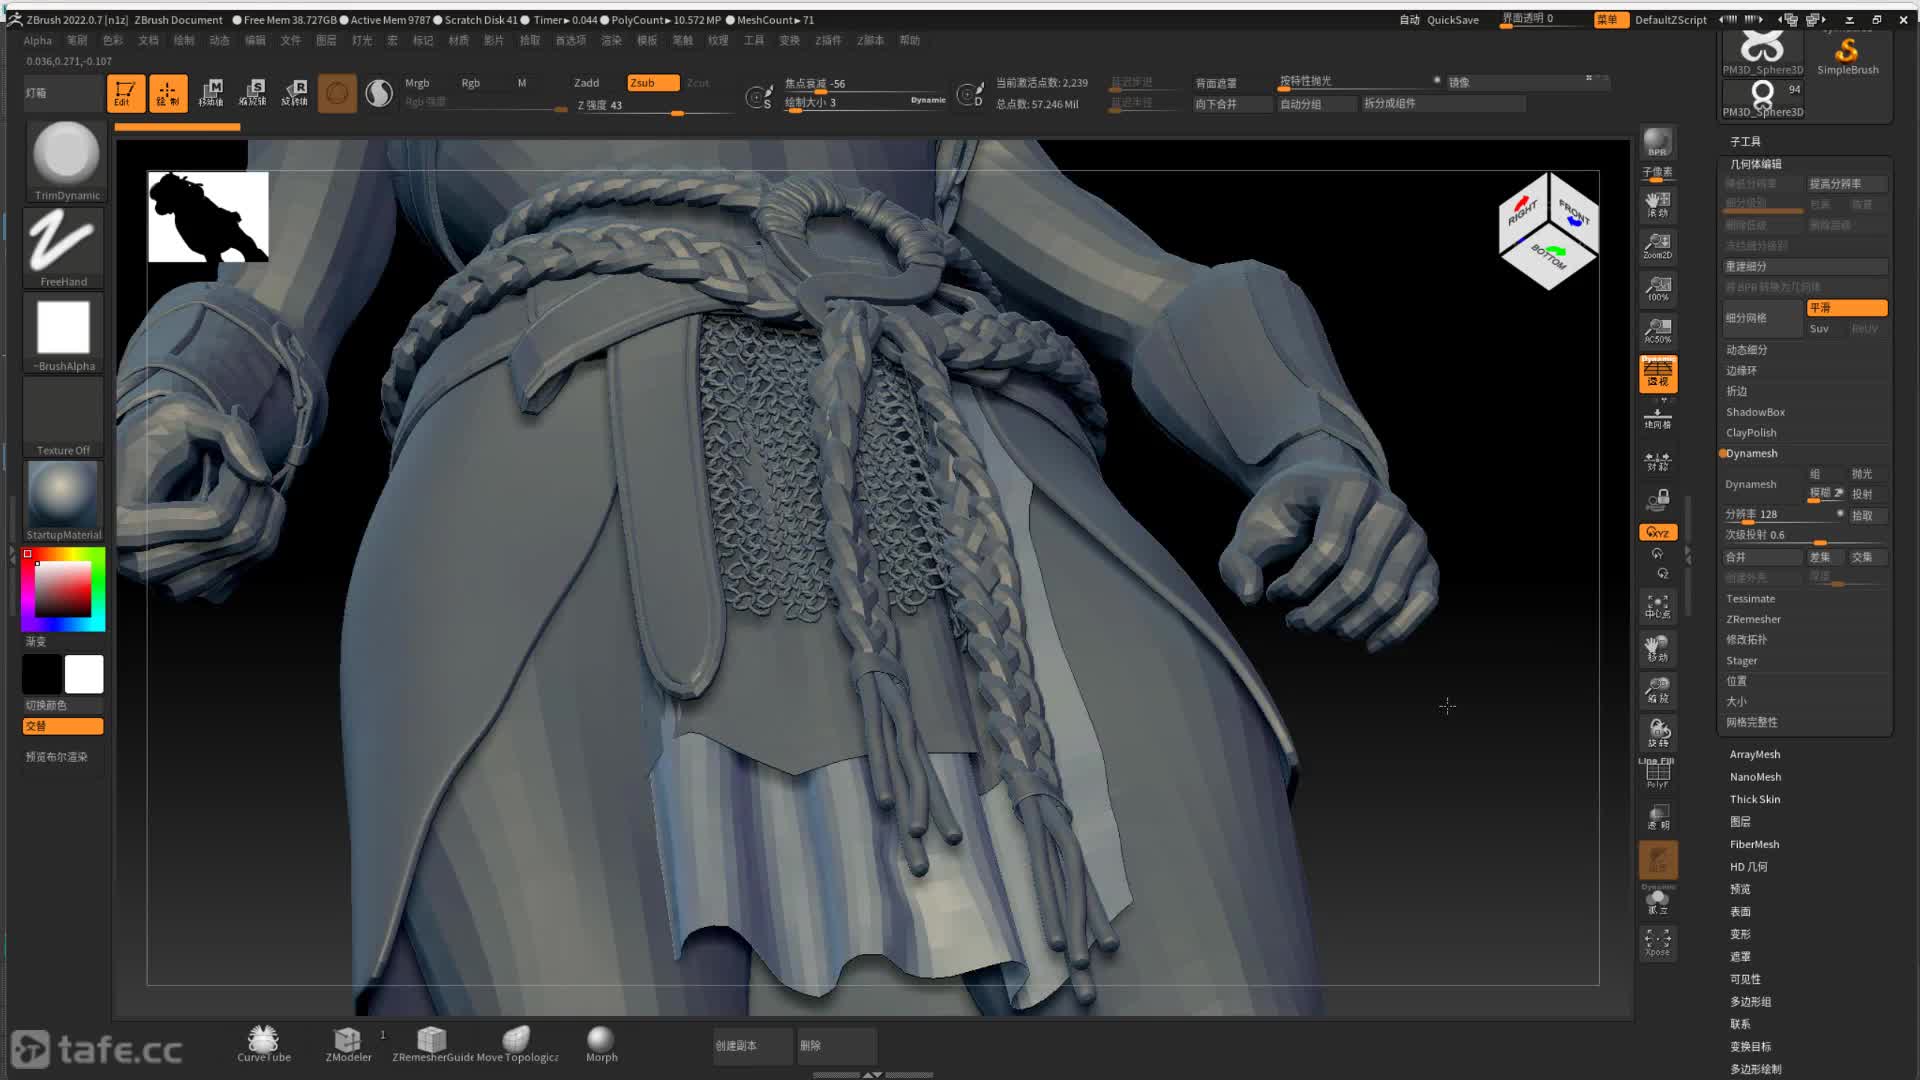Screen dimensions: 1920x1080
Task: Toggle the Dynamic perspective (透视) button
Action: [x=1658, y=373]
